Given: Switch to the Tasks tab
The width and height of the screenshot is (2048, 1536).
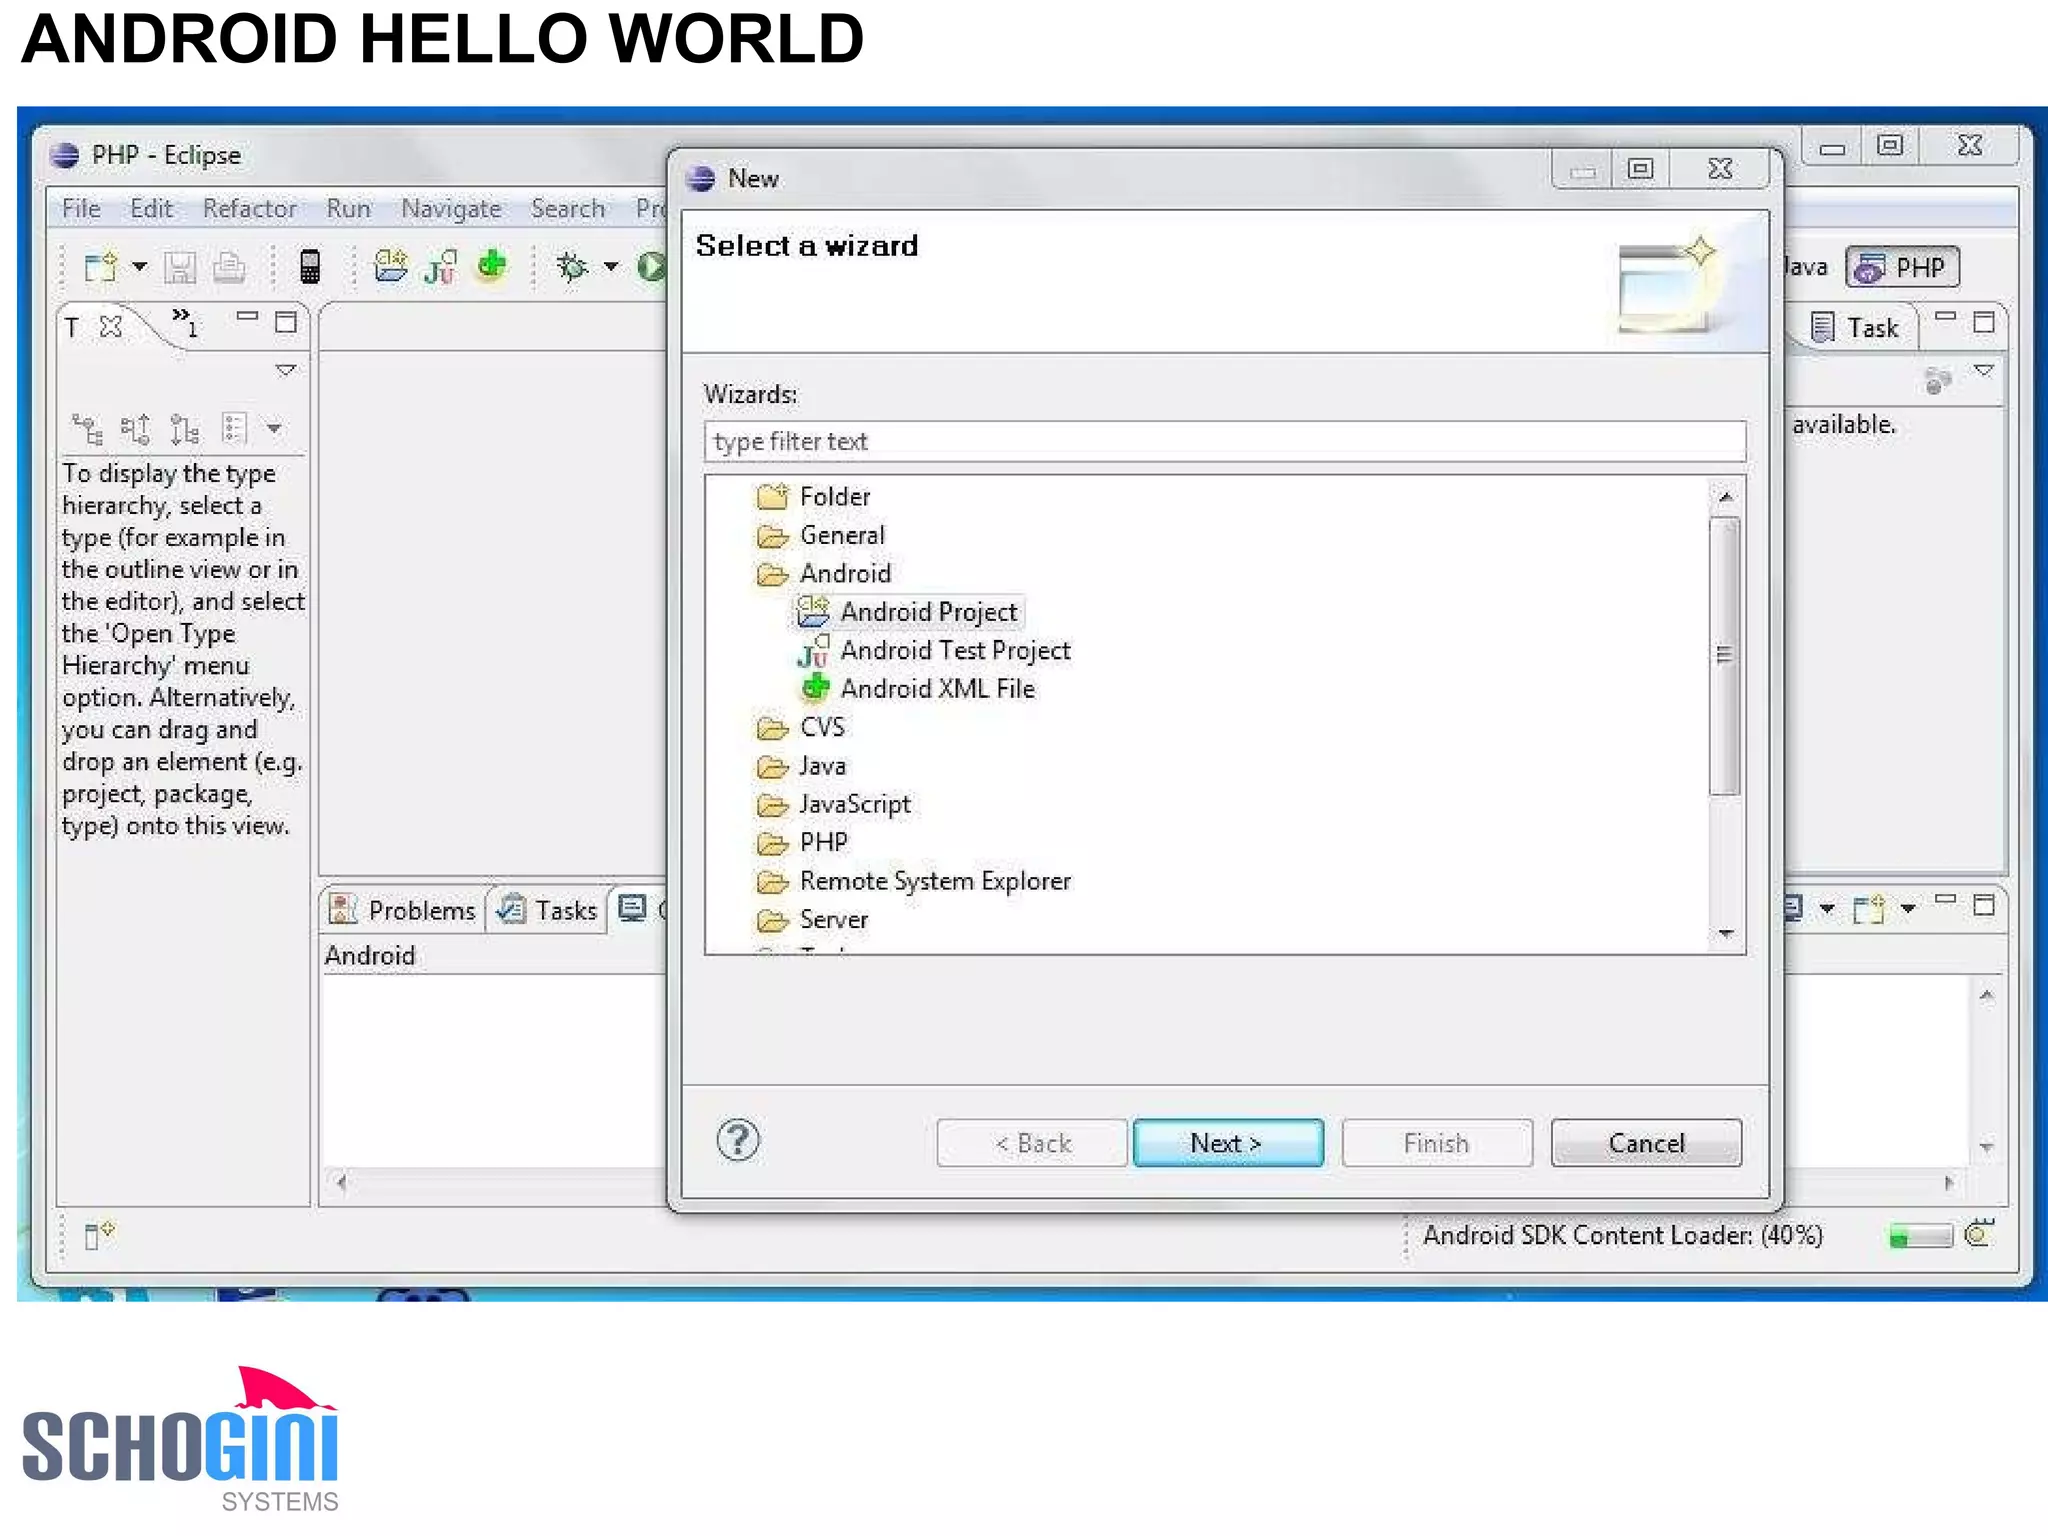Looking at the screenshot, I should [x=548, y=910].
